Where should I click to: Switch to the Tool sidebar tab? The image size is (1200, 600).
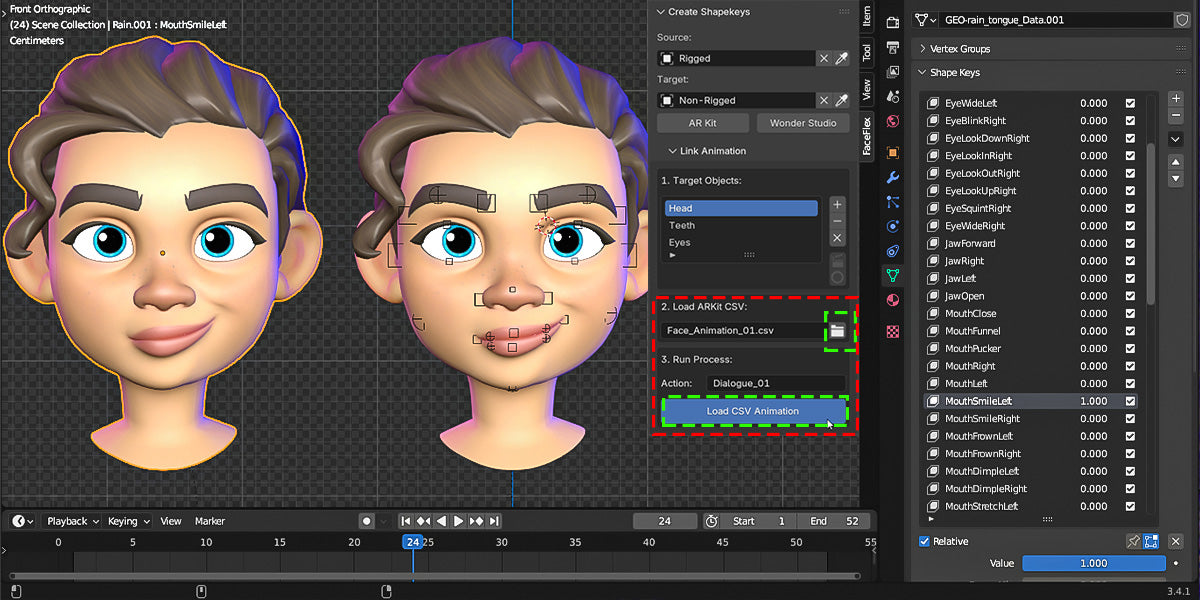[x=866, y=50]
